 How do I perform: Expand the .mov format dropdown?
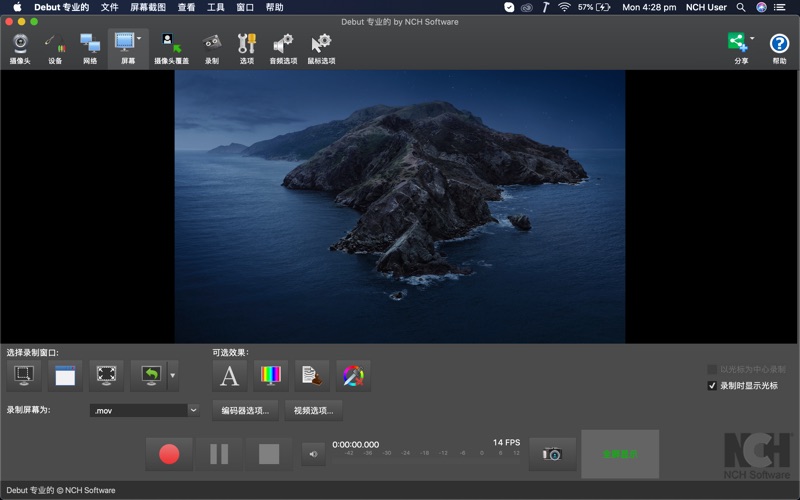click(193, 410)
